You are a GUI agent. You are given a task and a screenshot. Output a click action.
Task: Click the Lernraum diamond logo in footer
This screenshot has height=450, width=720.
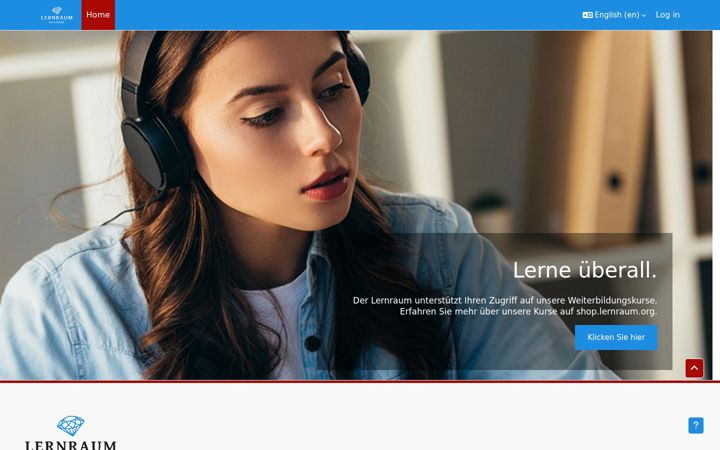pyautogui.click(x=70, y=432)
